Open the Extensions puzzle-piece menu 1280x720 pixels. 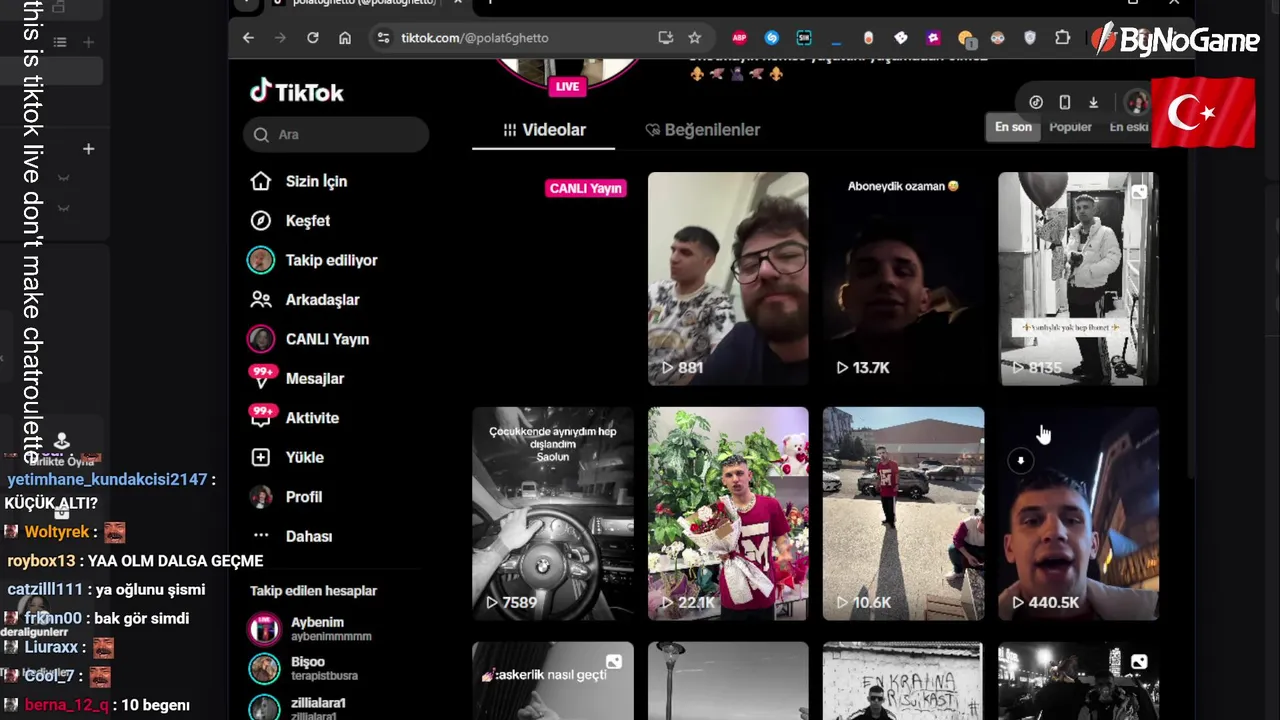point(1062,38)
